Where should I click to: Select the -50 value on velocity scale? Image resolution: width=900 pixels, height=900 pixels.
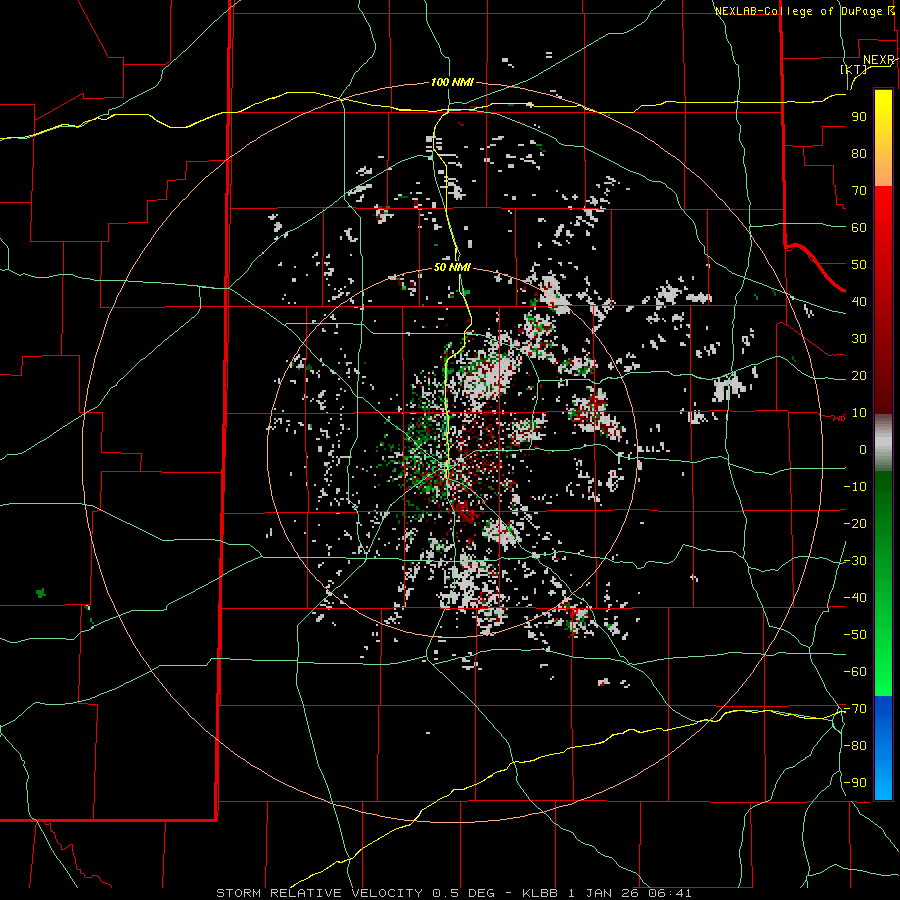tap(855, 635)
